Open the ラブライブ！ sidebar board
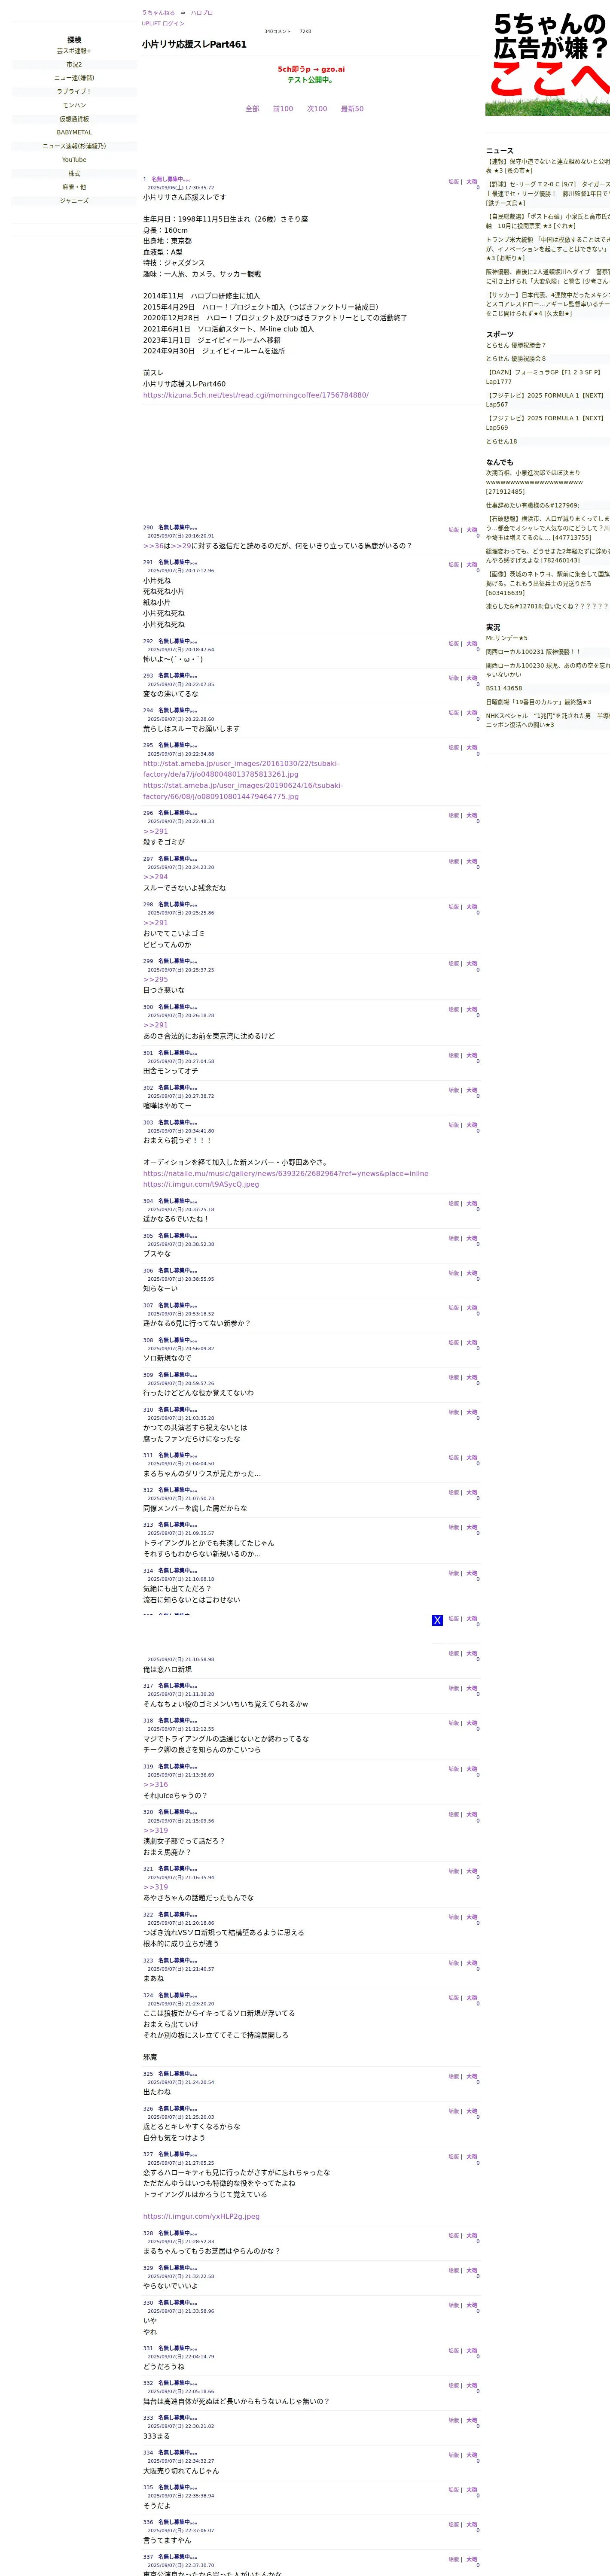The width and height of the screenshot is (610, 2576). [x=74, y=91]
